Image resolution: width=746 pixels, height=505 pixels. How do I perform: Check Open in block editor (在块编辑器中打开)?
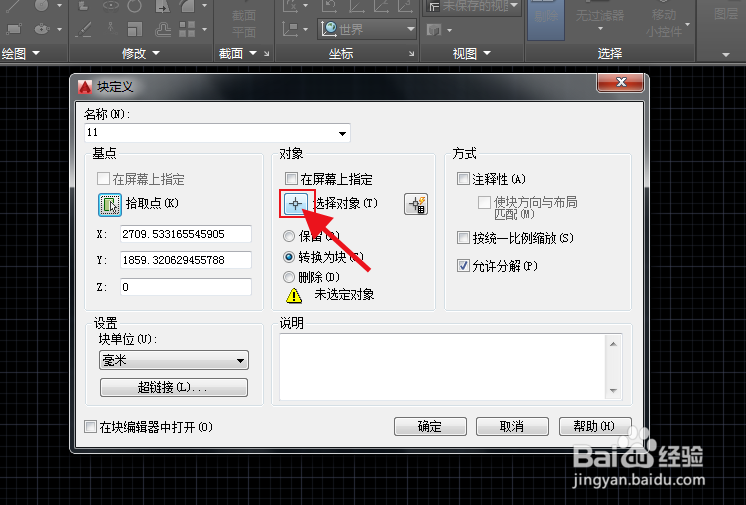click(x=90, y=426)
